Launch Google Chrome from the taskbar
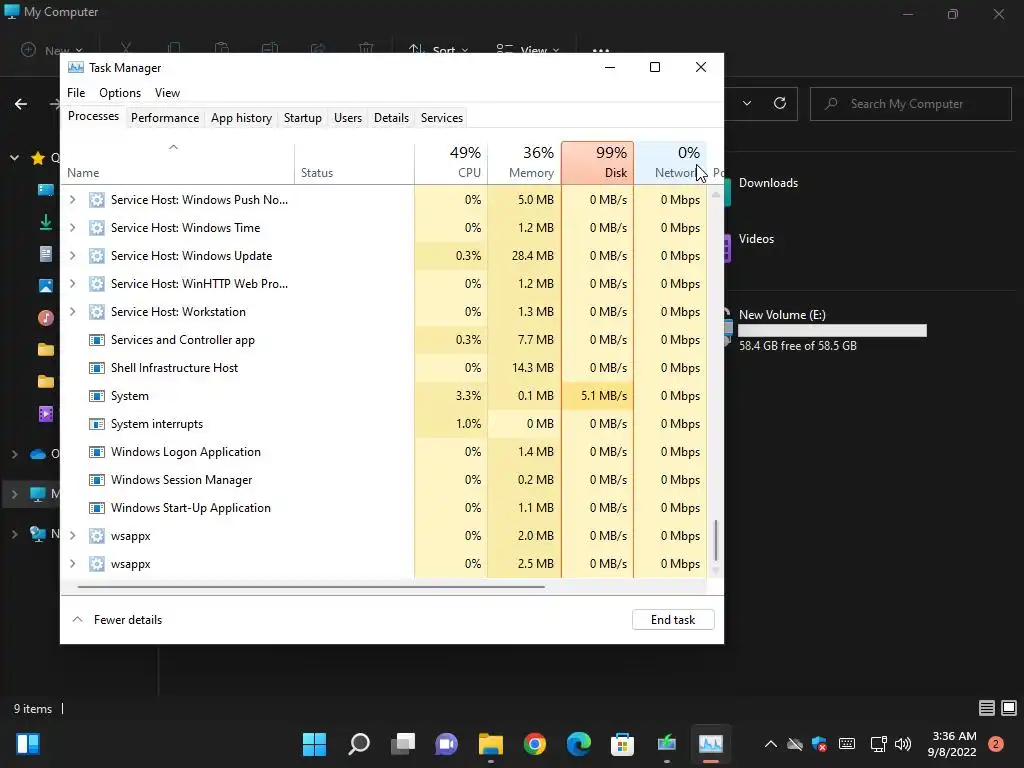 [x=535, y=744]
